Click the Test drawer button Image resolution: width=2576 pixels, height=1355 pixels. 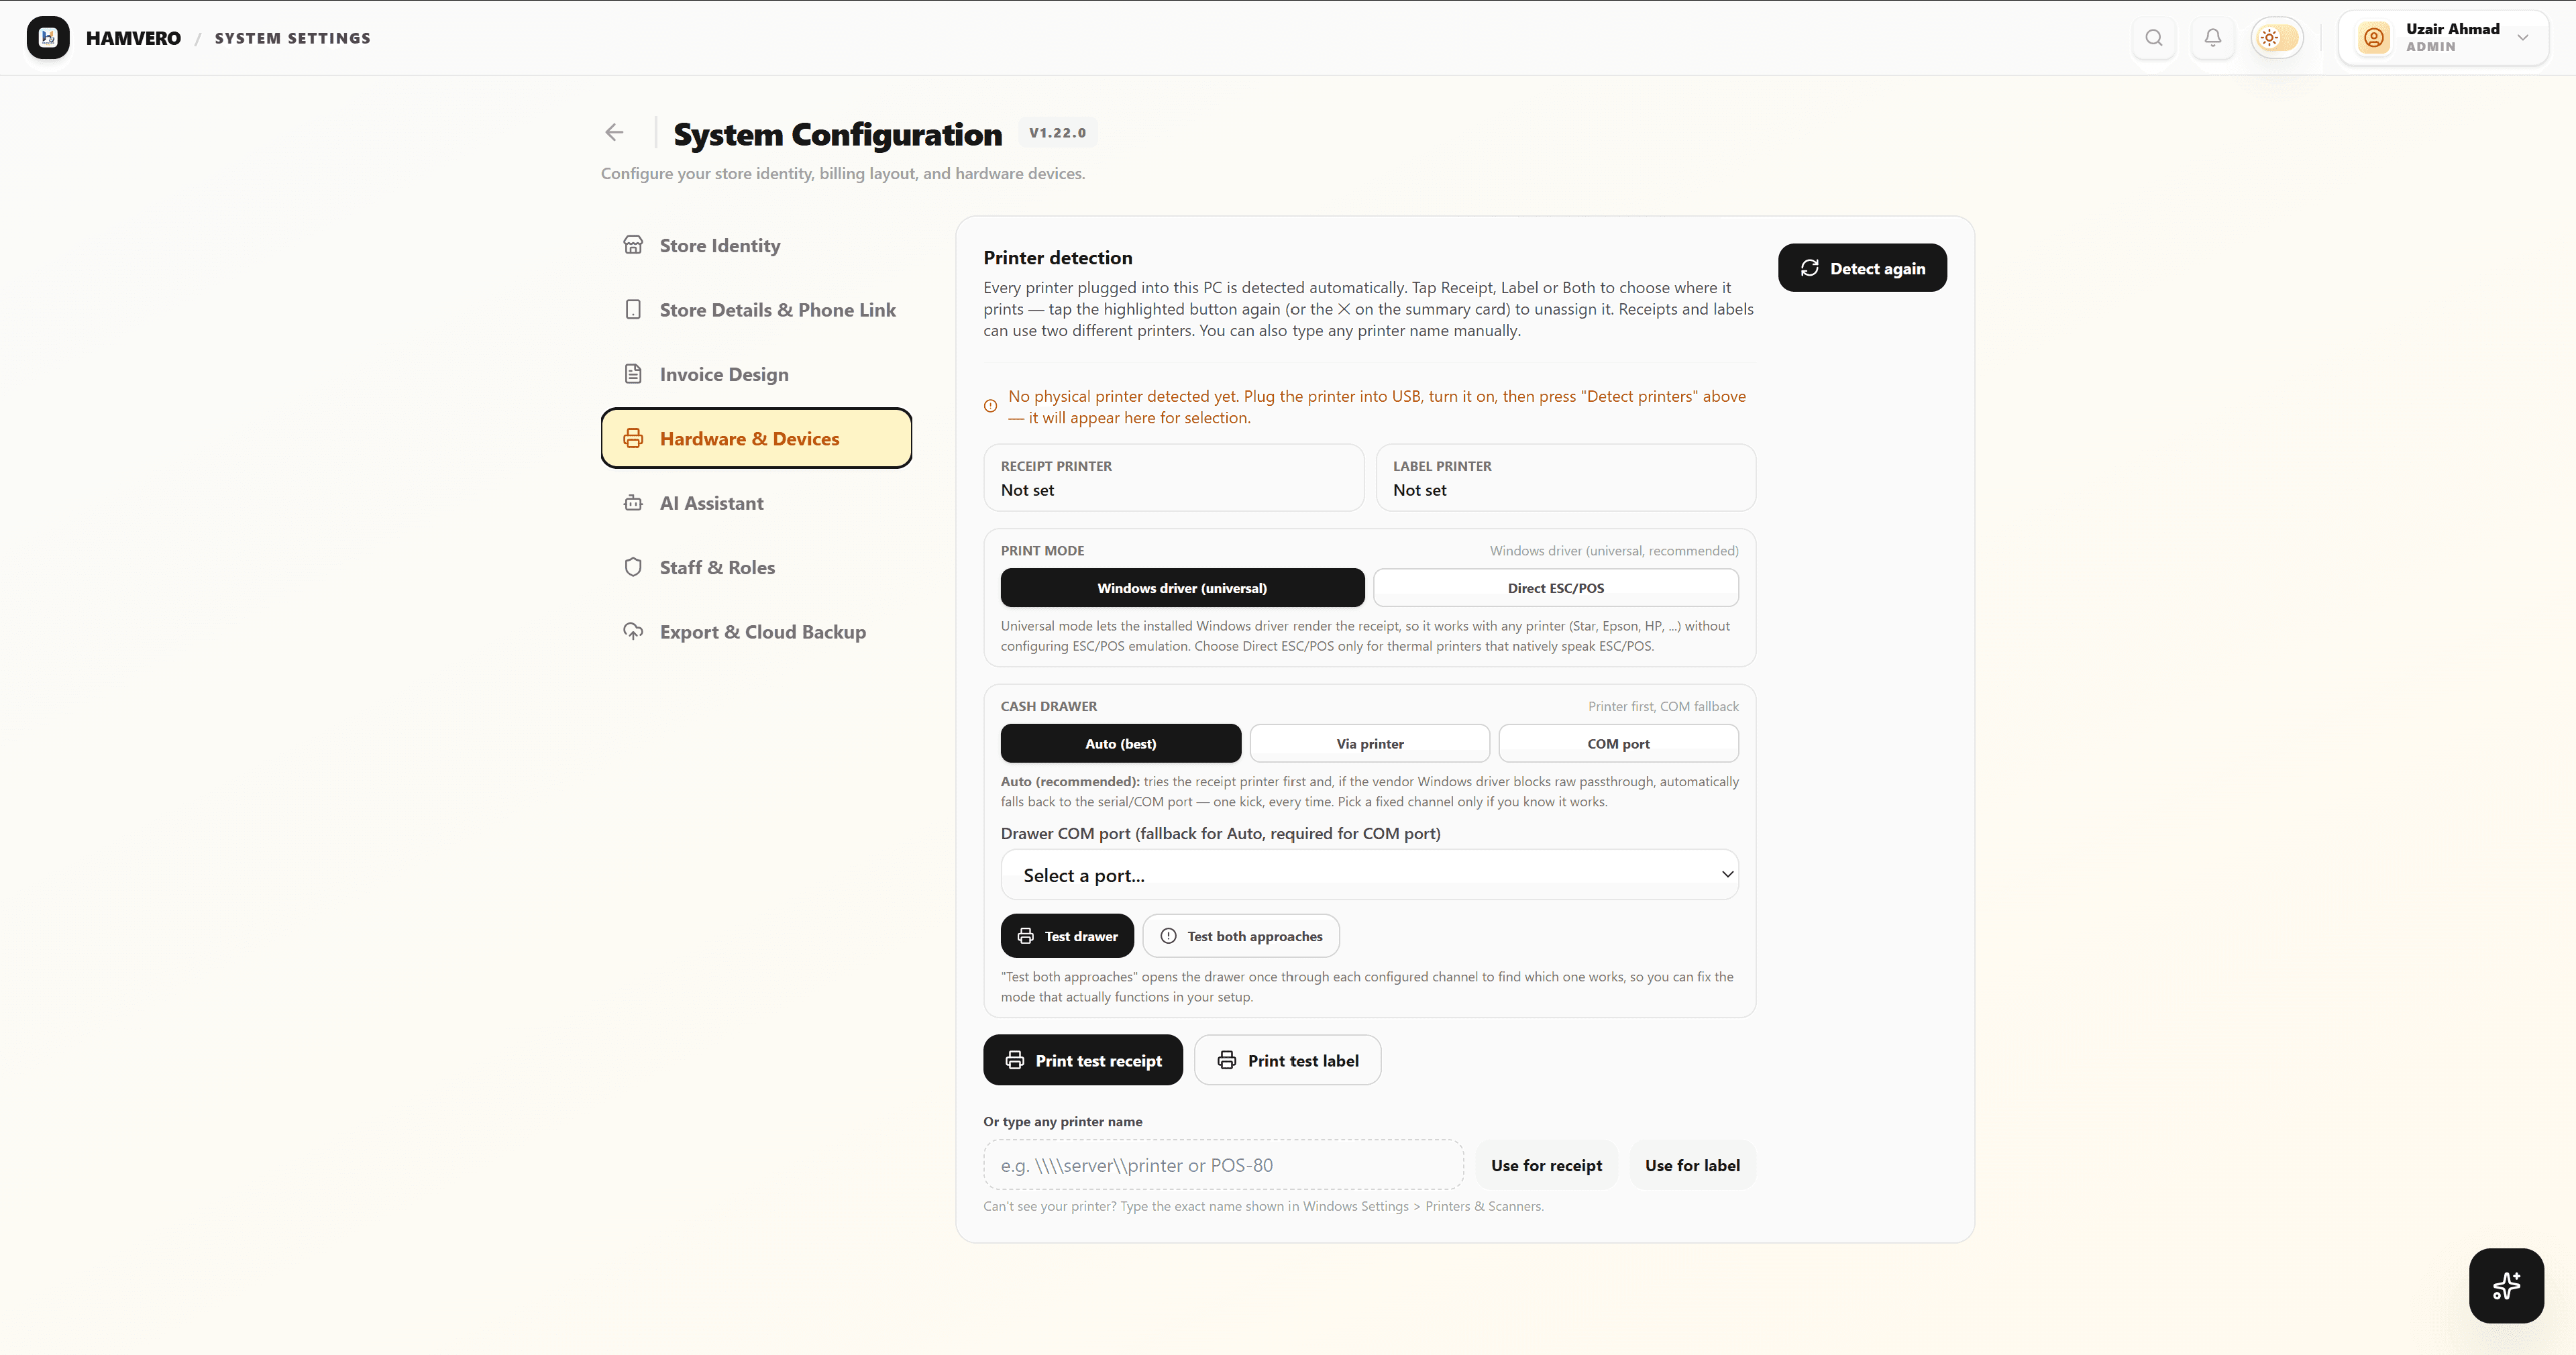pyautogui.click(x=1067, y=936)
